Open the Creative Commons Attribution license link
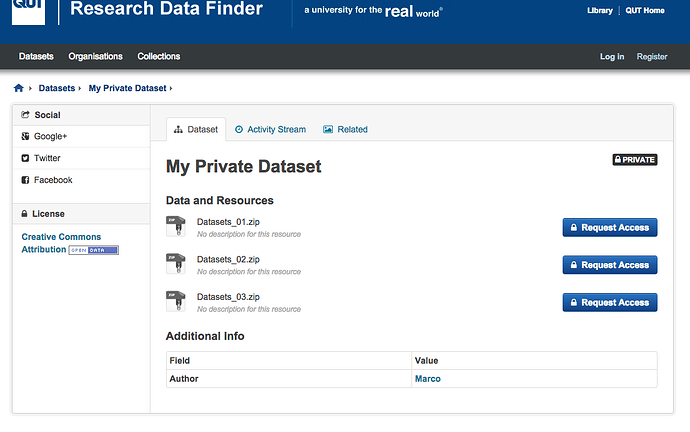The width and height of the screenshot is (690, 432). 61,238
